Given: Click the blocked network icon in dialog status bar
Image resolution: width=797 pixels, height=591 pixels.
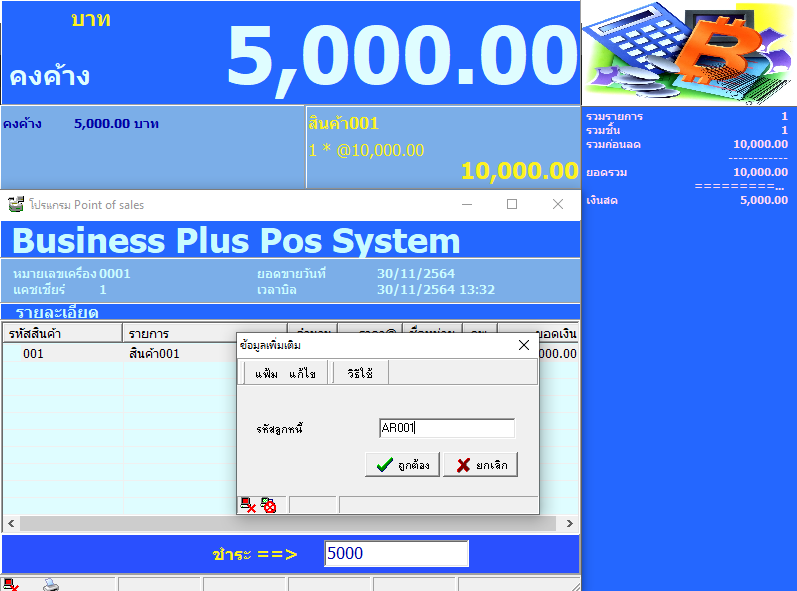Looking at the screenshot, I should 268,505.
